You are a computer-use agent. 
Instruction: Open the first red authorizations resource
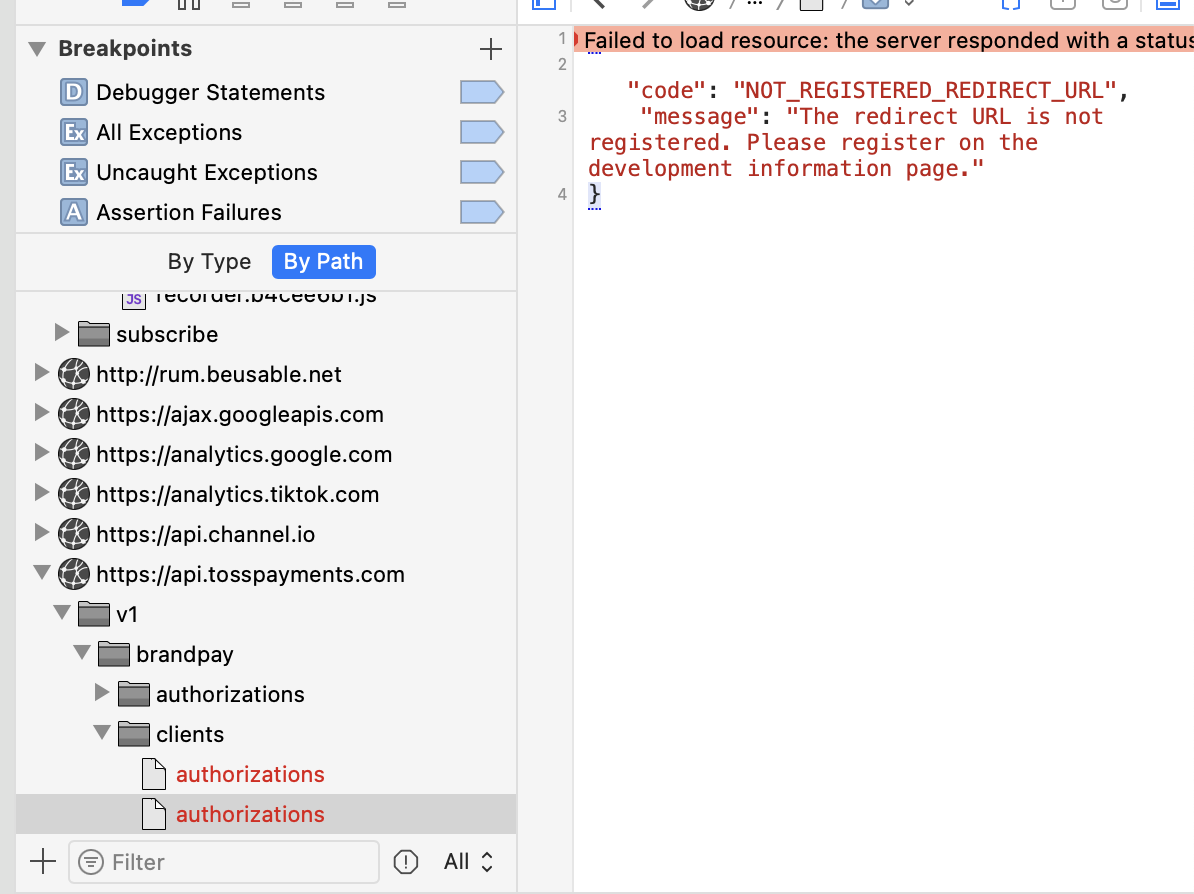(x=250, y=774)
